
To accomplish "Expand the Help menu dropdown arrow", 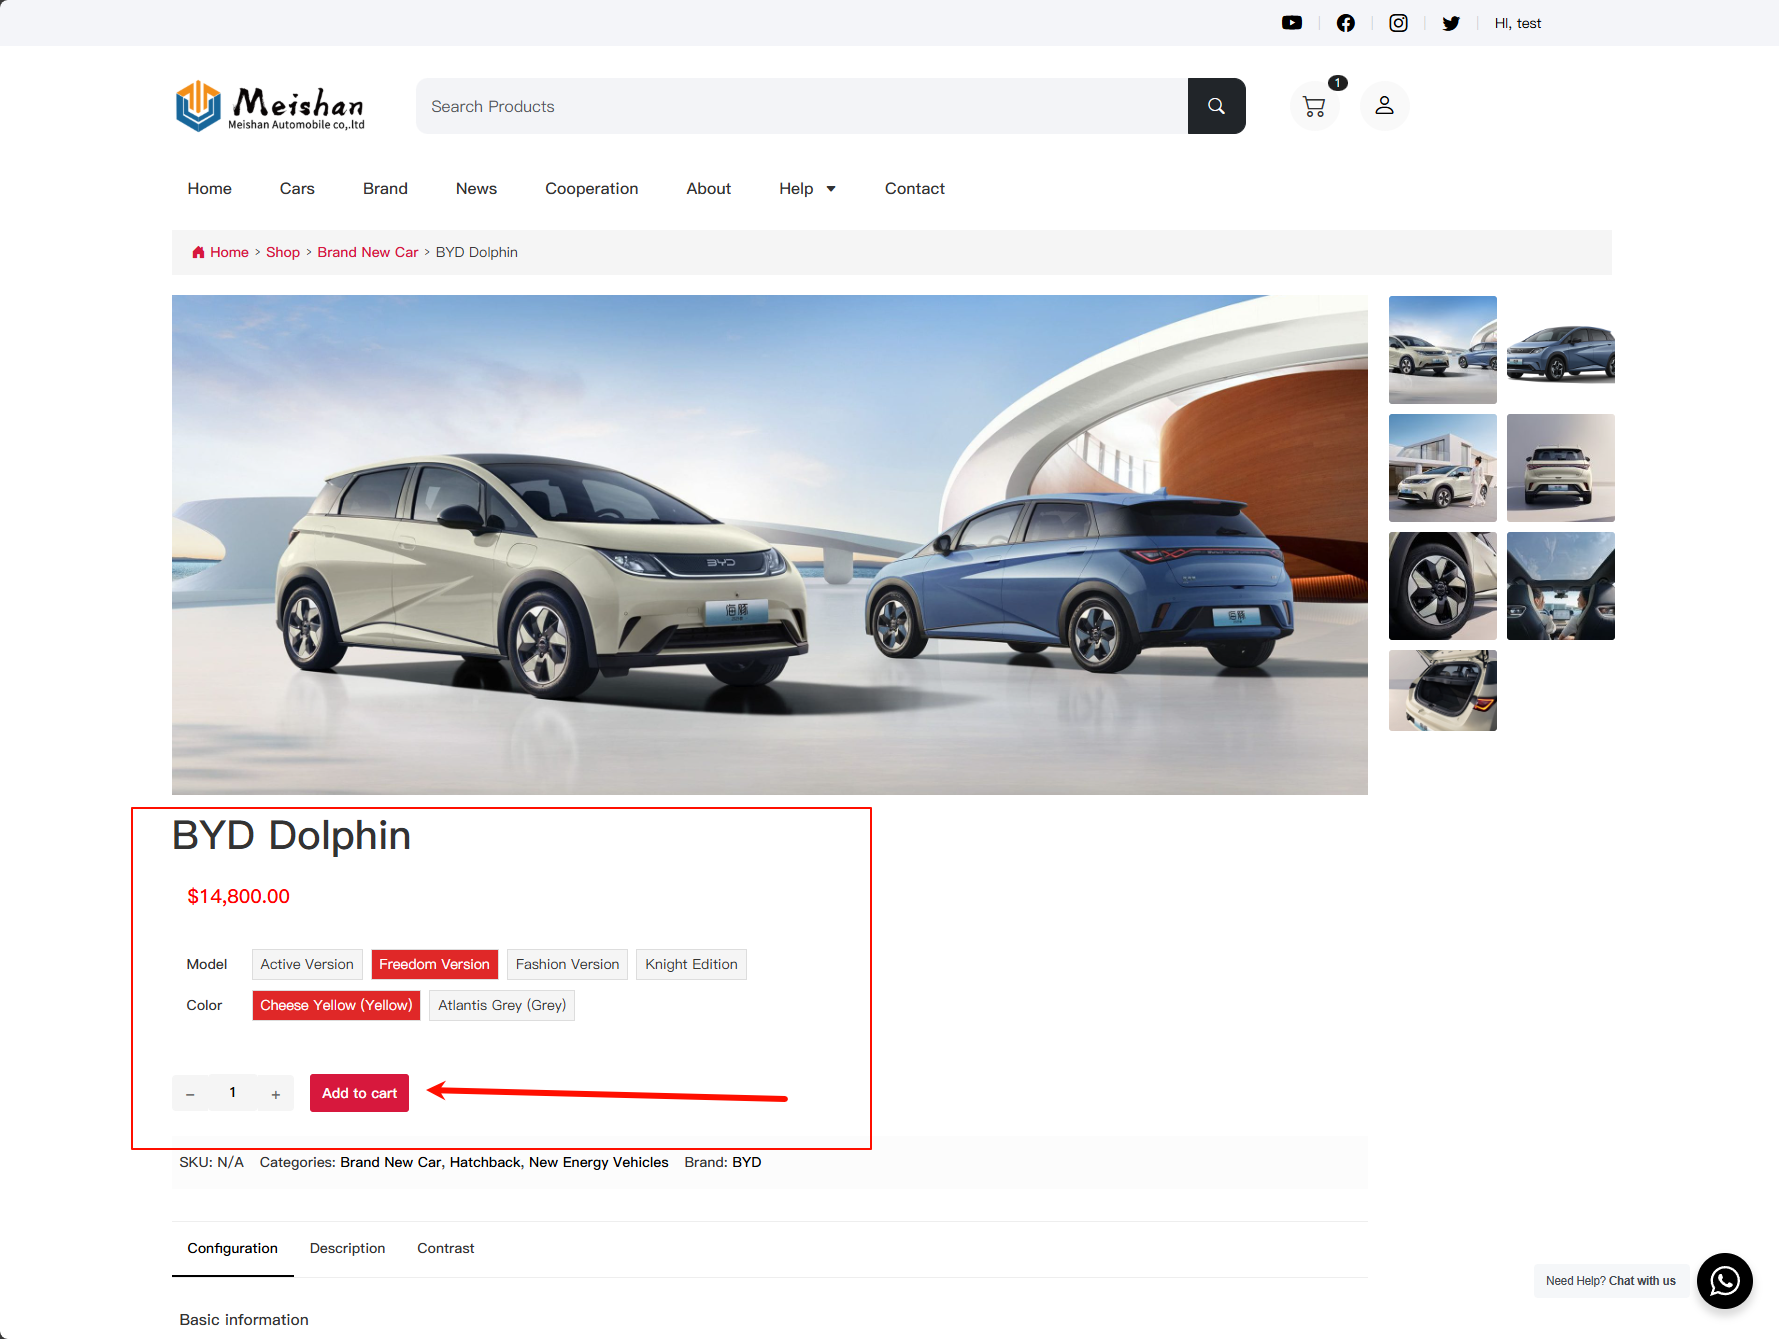I will pos(831,189).
